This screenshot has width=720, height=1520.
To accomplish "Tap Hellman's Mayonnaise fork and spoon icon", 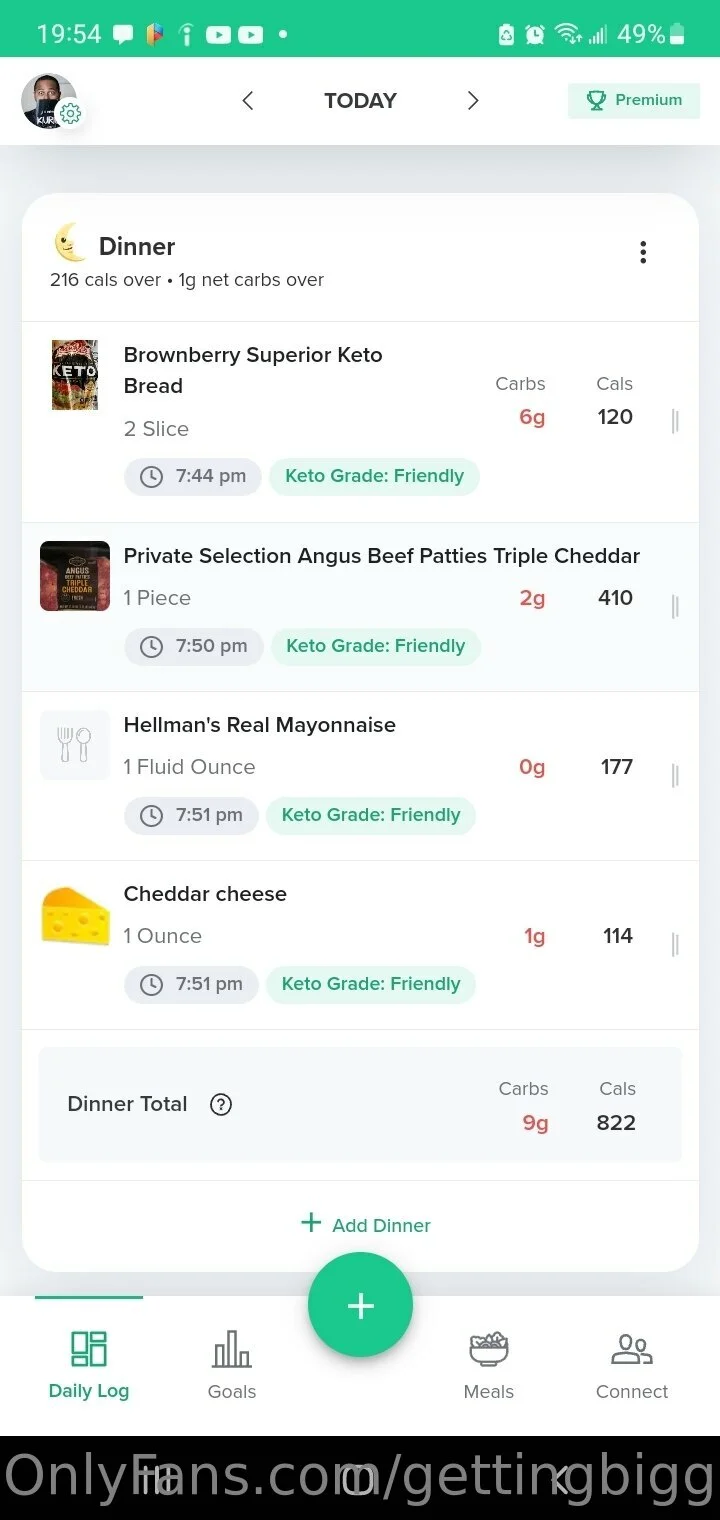I will pos(75,745).
